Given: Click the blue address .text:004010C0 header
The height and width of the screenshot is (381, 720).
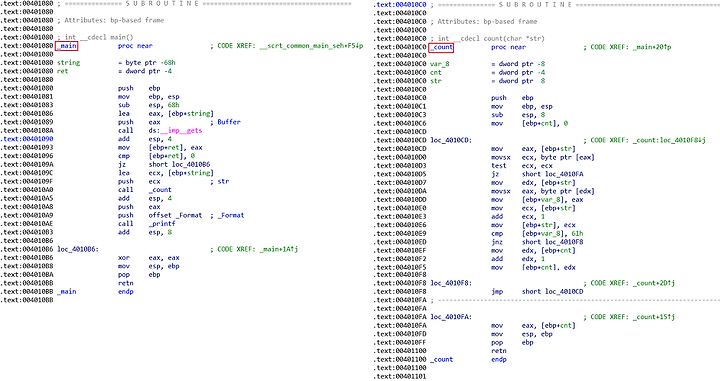Looking at the screenshot, I should tap(399, 5).
